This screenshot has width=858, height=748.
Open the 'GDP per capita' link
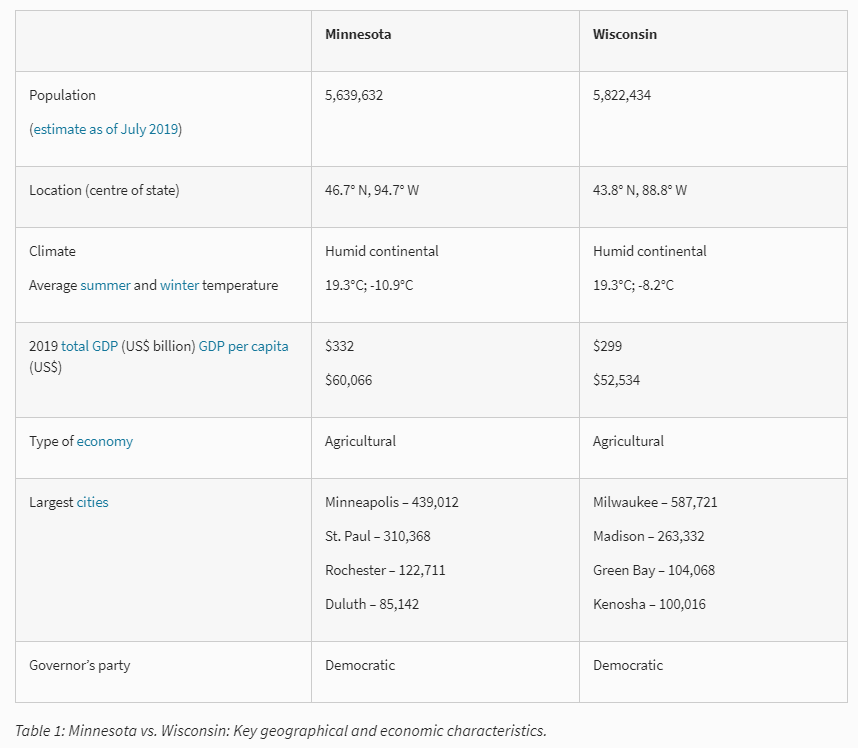[243, 346]
